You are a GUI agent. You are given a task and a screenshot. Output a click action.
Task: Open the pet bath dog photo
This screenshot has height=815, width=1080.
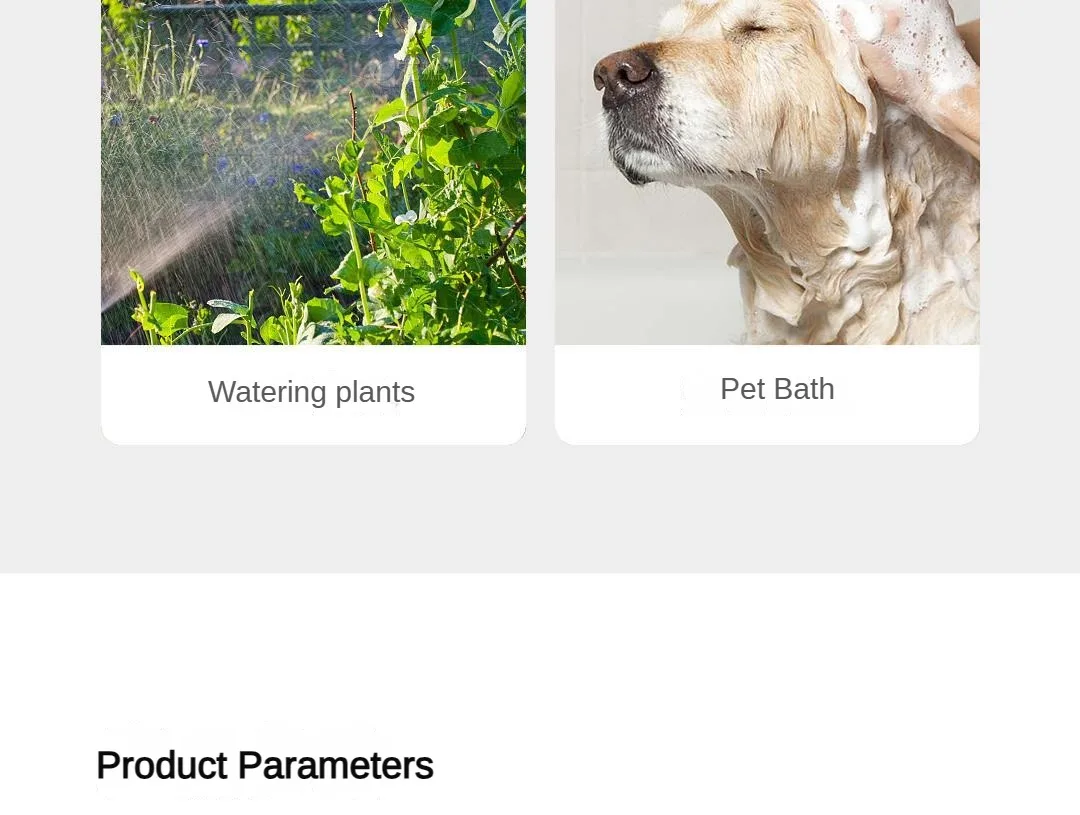(x=767, y=172)
